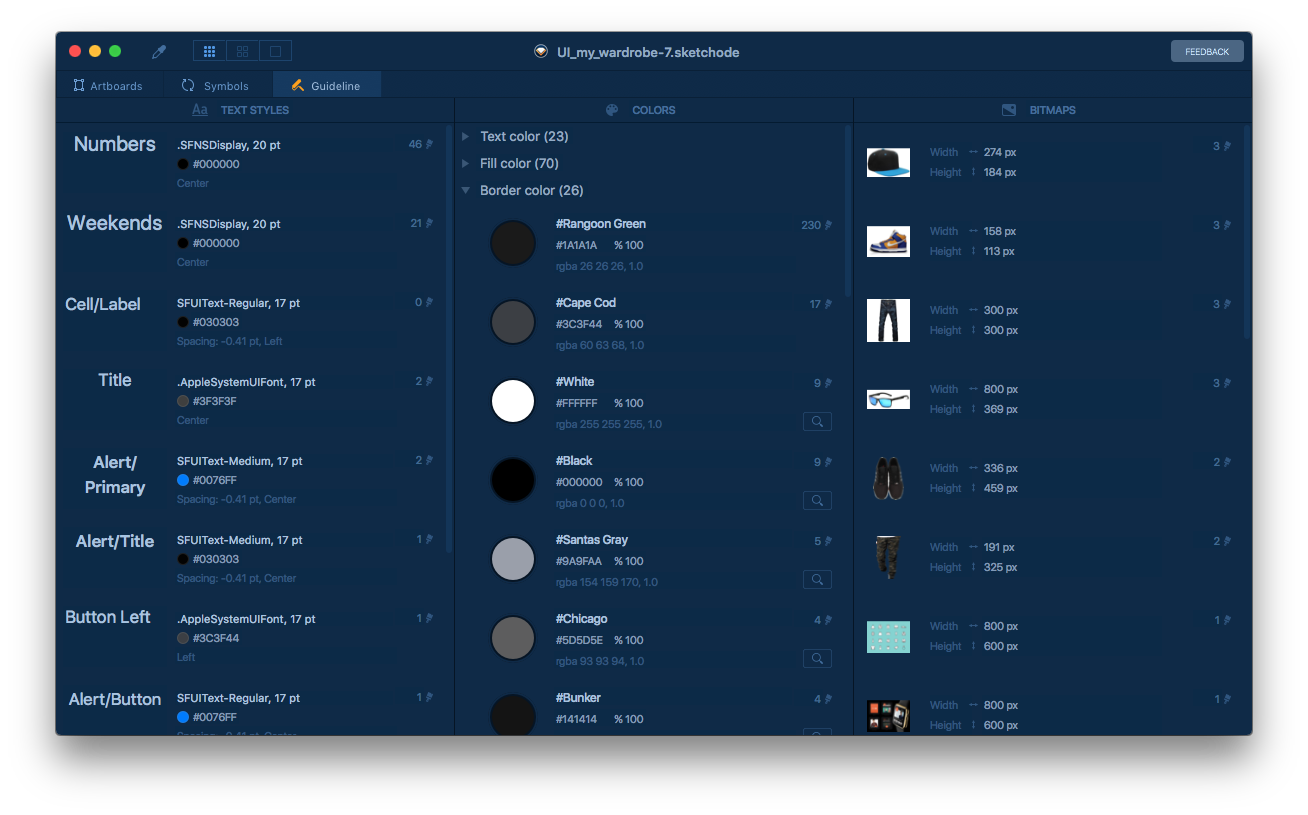This screenshot has width=1308, height=815.
Task: Click the pin icon next to Numbers style count
Action: coord(429,145)
